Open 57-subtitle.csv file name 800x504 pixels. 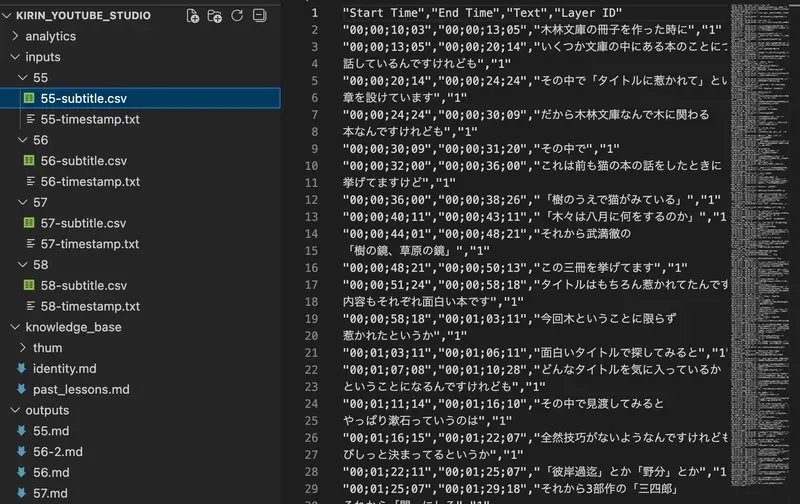tap(83, 223)
